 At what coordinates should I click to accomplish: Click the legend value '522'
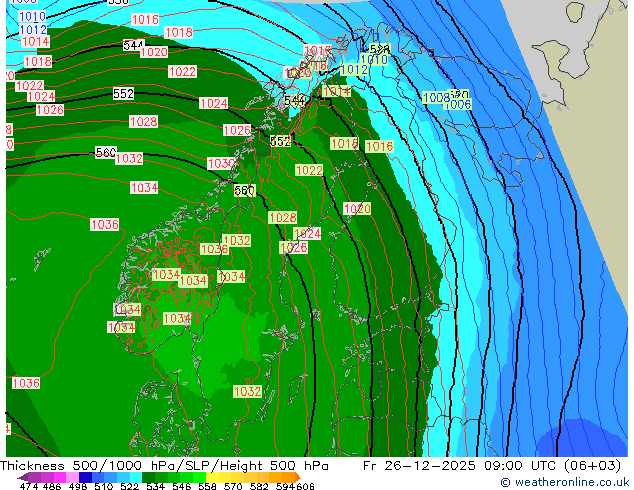pos(129,486)
